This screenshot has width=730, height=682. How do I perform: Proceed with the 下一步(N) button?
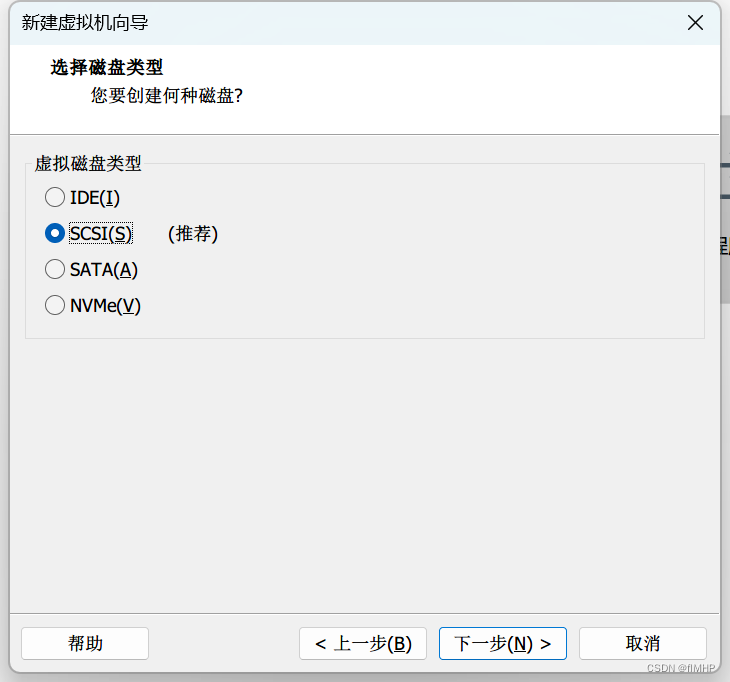pos(503,643)
